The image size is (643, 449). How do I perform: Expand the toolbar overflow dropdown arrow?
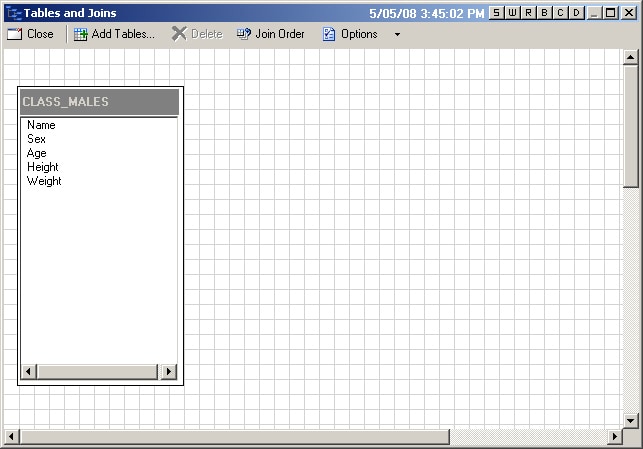coord(397,34)
